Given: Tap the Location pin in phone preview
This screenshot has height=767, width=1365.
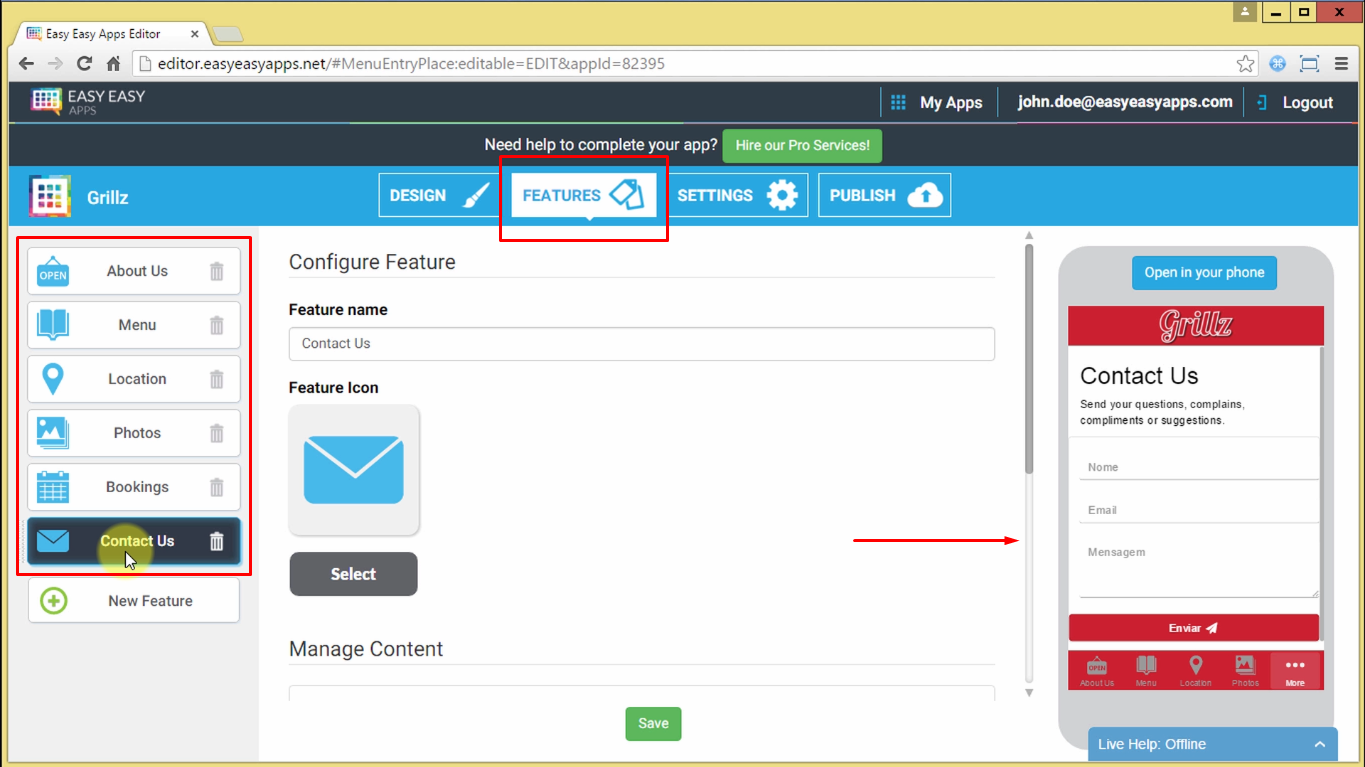Looking at the screenshot, I should point(1195,670).
